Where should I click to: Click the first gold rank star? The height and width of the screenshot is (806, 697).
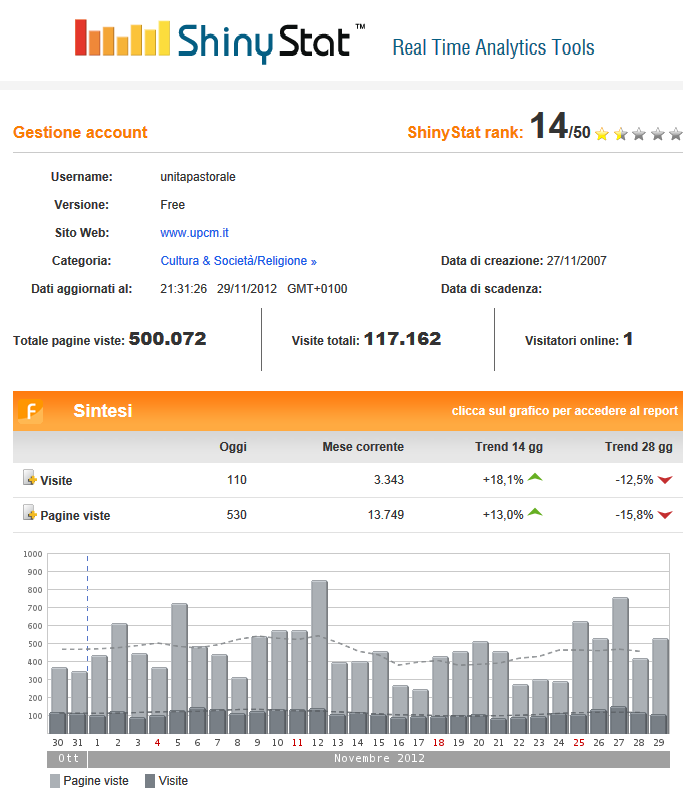(x=602, y=134)
